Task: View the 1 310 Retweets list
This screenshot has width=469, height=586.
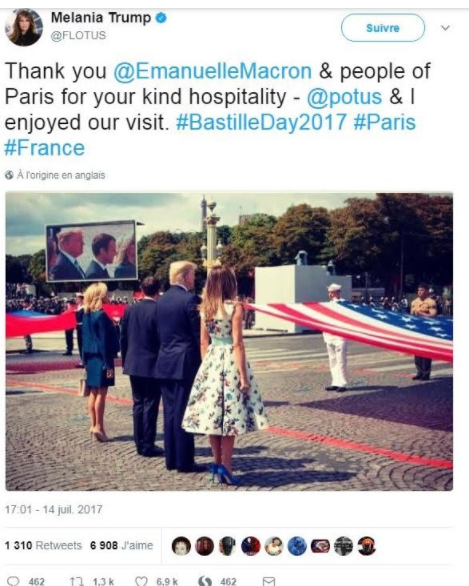Action: click(x=43, y=545)
